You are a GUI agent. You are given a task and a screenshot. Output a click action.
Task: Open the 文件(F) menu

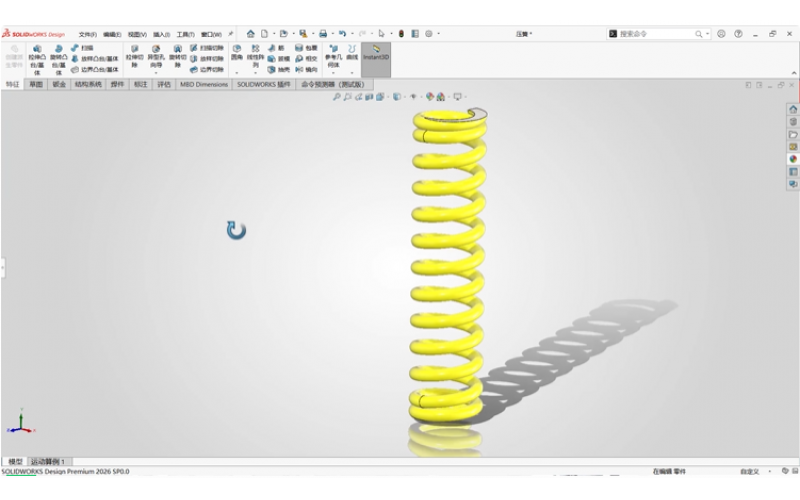click(x=88, y=34)
